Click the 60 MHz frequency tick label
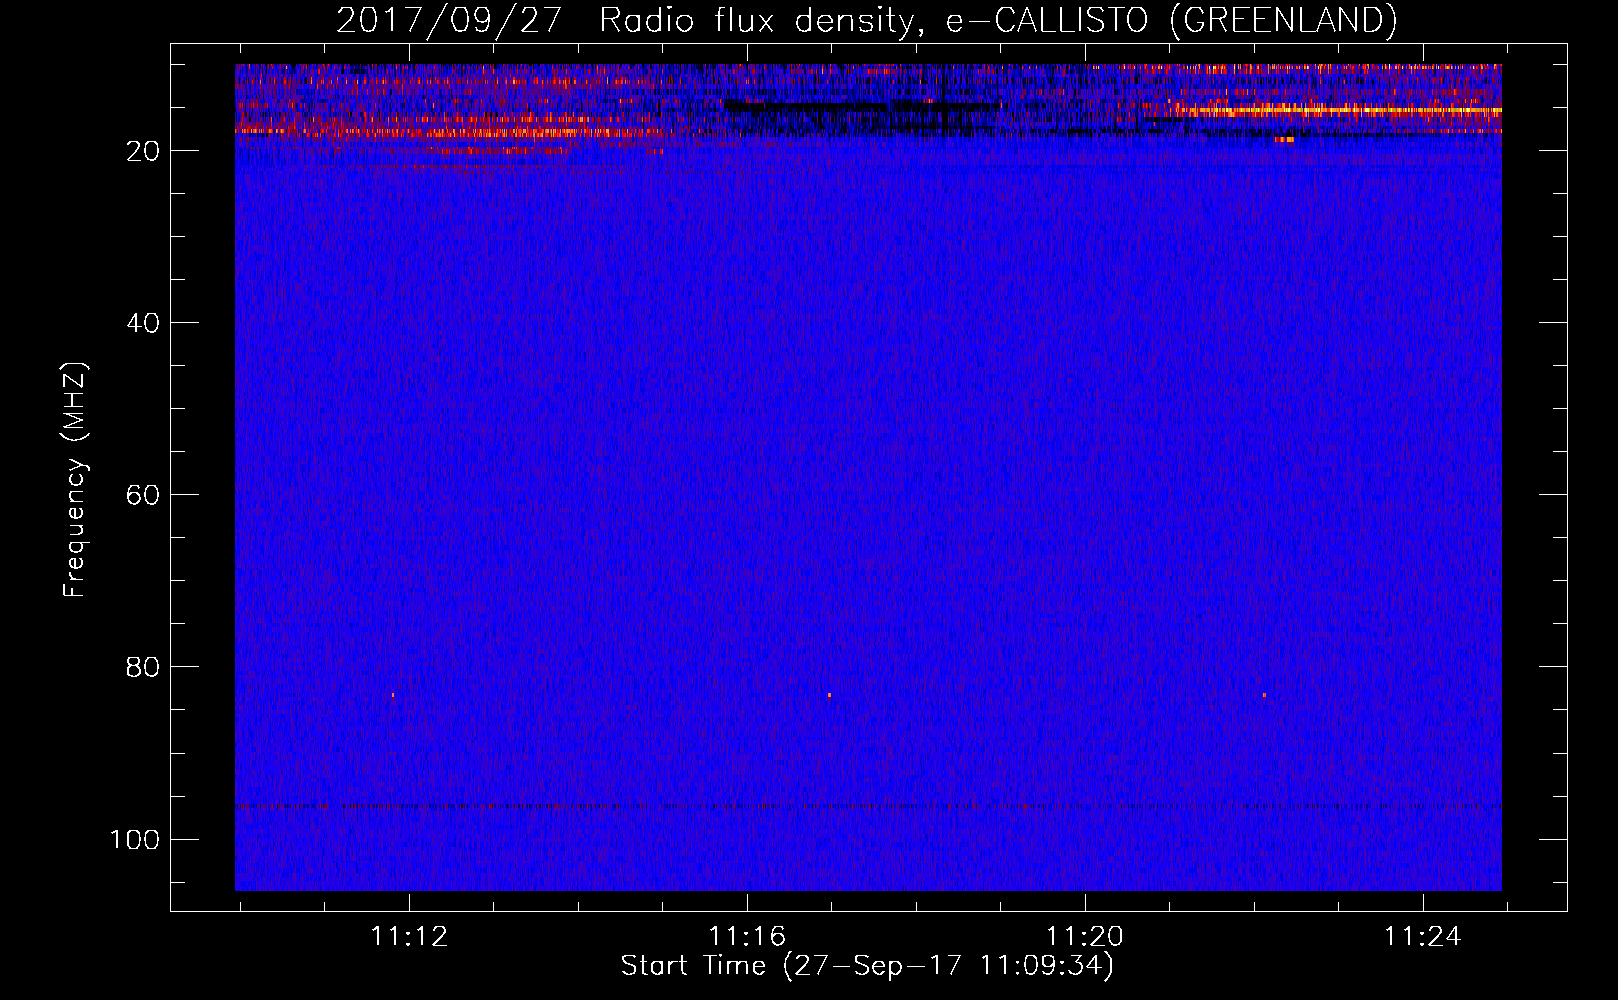The image size is (1618, 1000). (x=143, y=495)
